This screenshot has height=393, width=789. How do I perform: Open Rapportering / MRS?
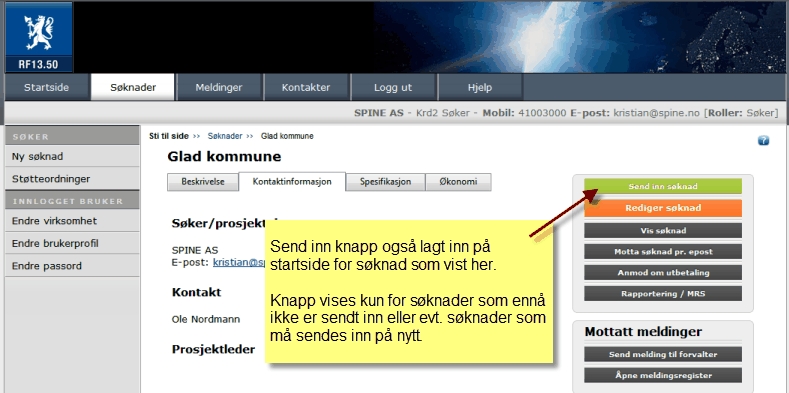tap(663, 294)
